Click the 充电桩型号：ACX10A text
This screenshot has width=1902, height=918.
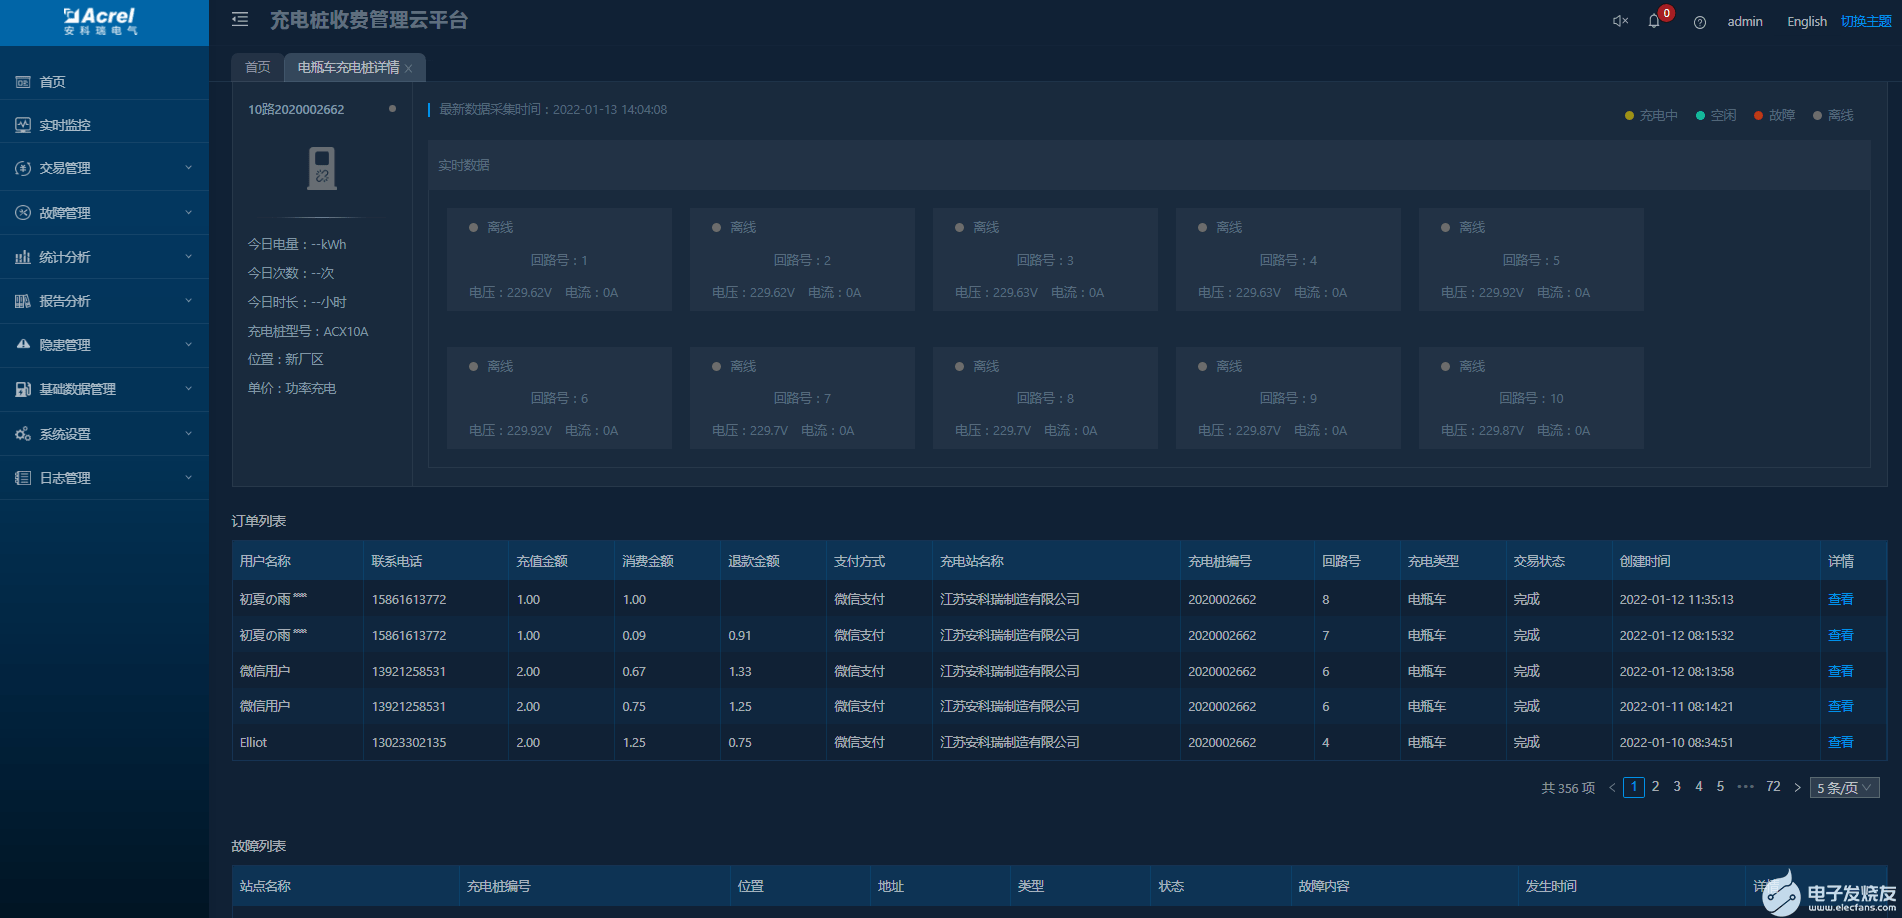tap(308, 331)
